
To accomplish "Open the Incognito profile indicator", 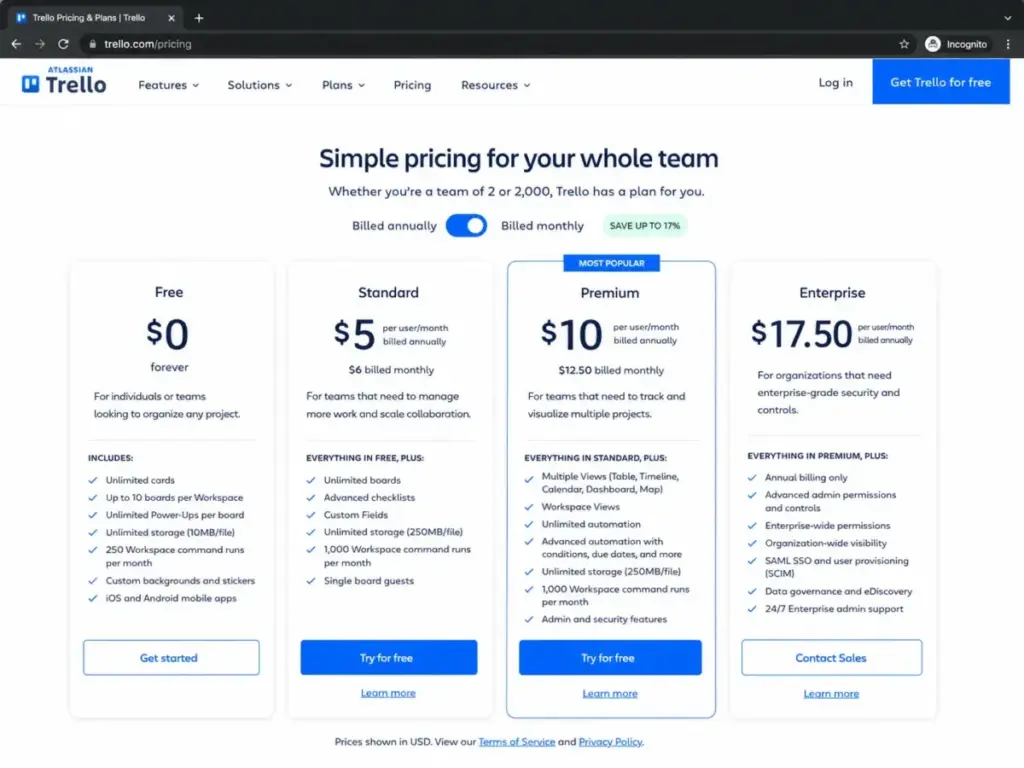I will click(x=957, y=44).
